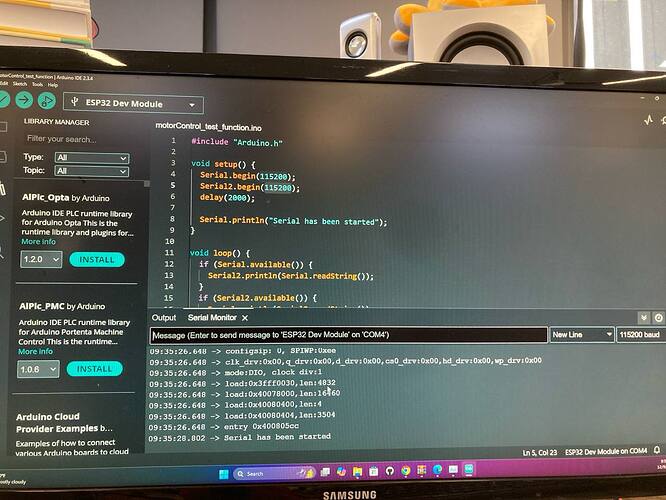Focus the Serial Monitor message input field
The width and height of the screenshot is (666, 500).
(x=348, y=335)
